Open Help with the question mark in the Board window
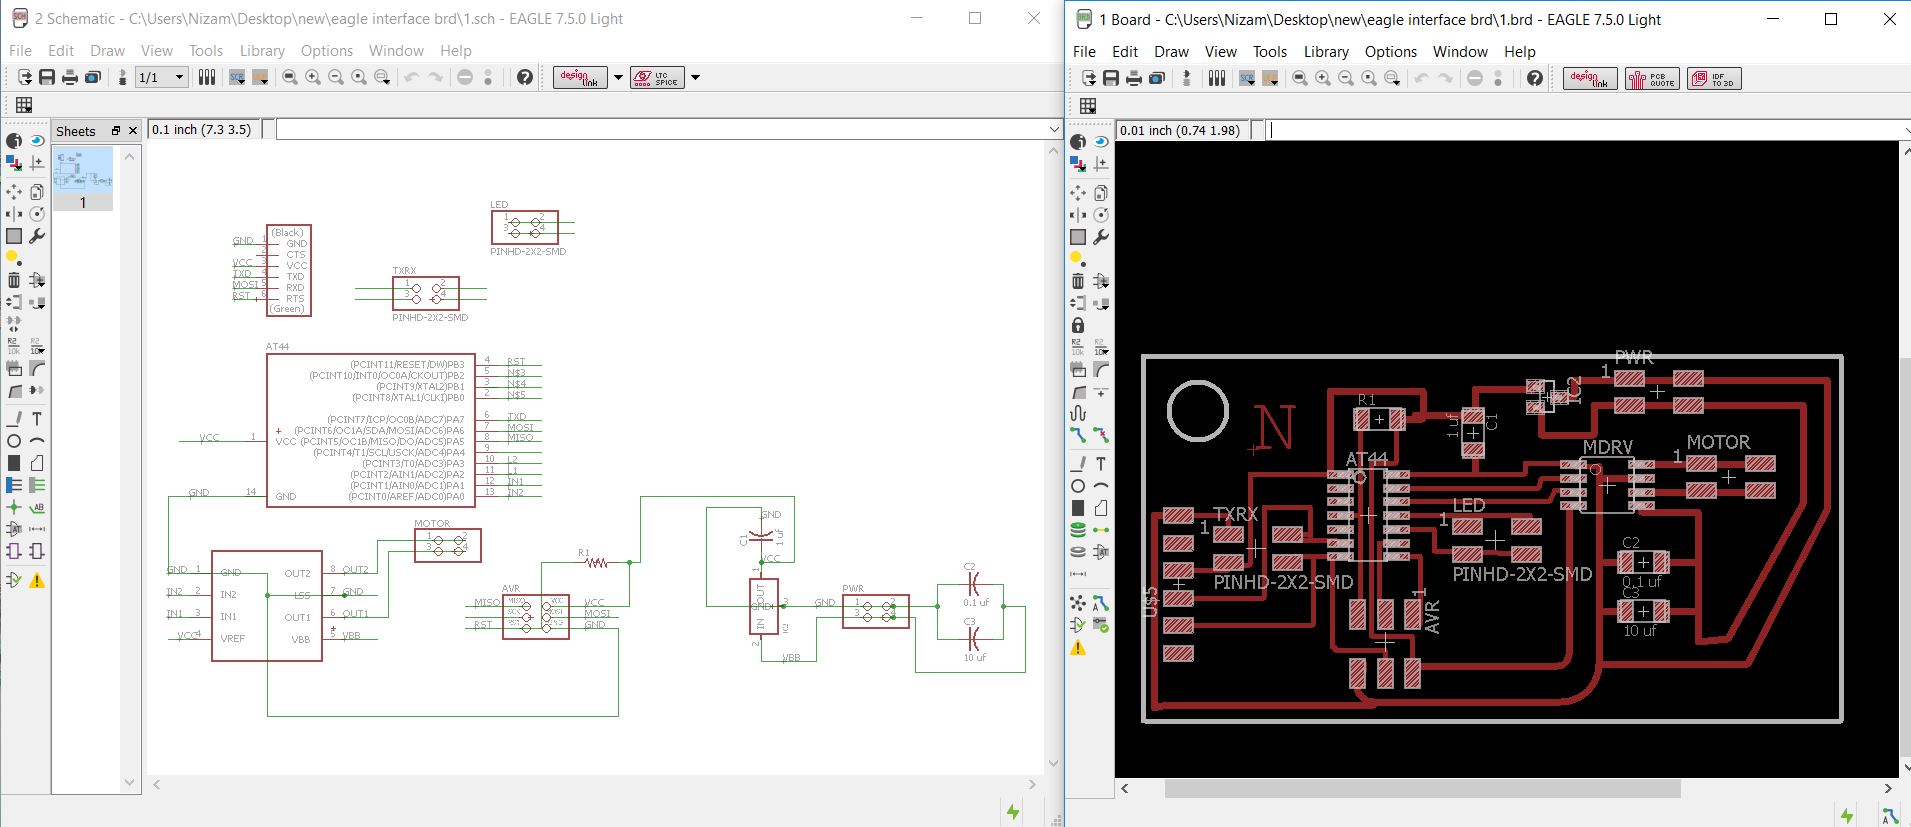 (x=1534, y=78)
